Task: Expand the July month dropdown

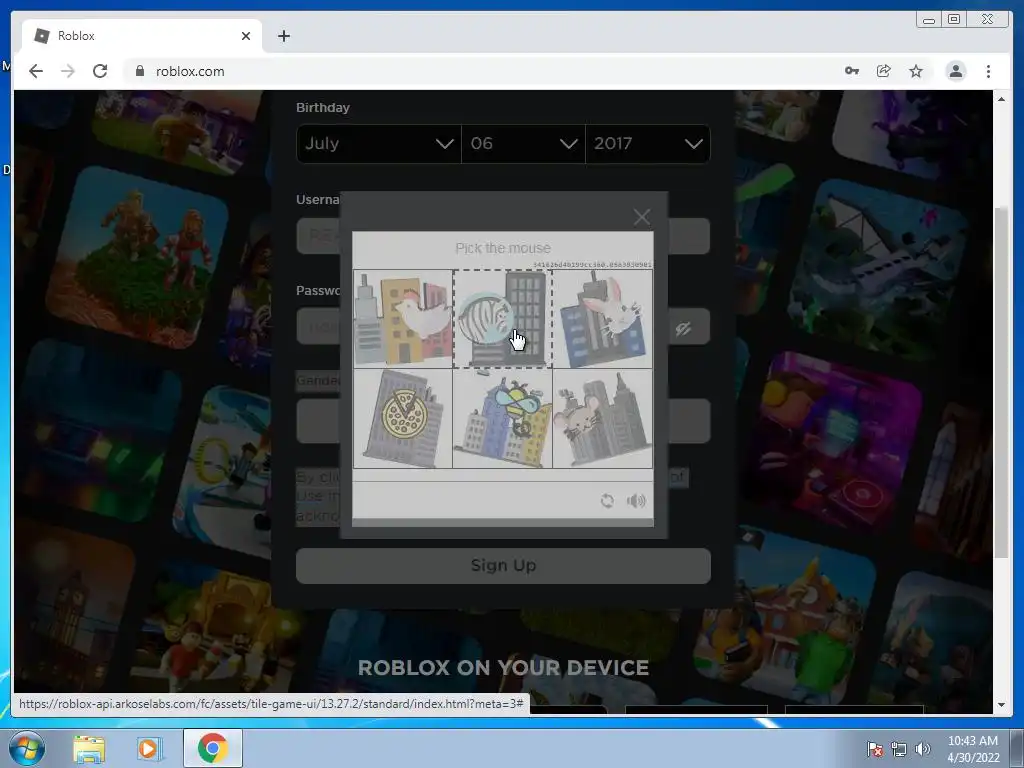Action: [x=379, y=144]
